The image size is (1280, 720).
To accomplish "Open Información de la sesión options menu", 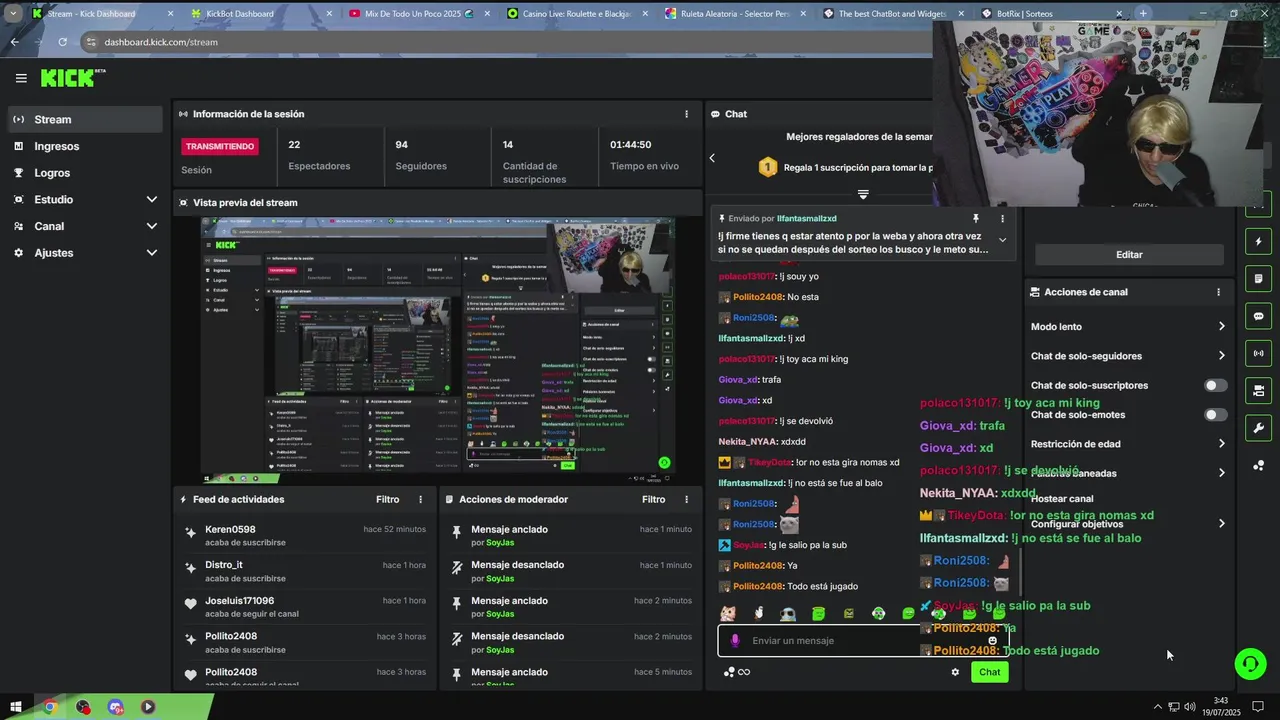I will (x=686, y=114).
